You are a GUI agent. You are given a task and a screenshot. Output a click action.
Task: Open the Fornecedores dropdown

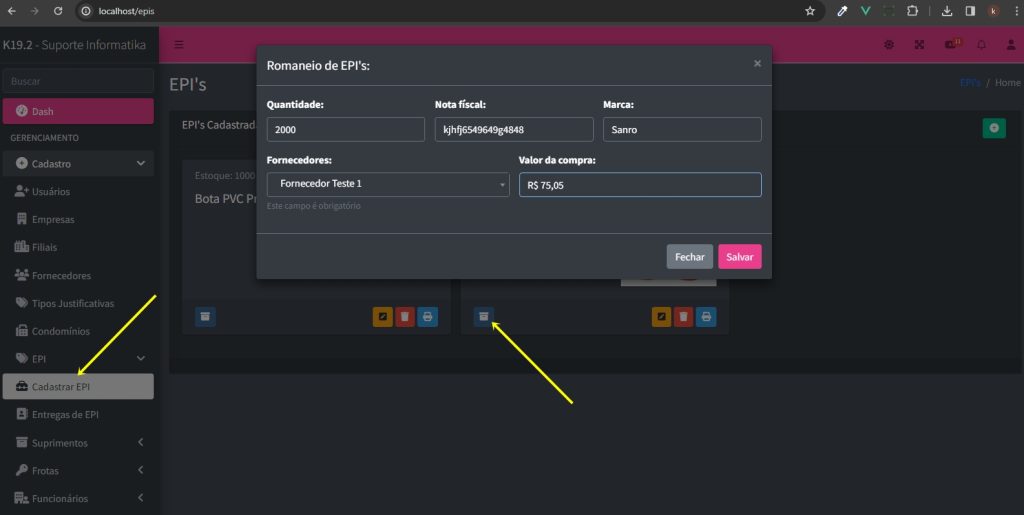[388, 185]
